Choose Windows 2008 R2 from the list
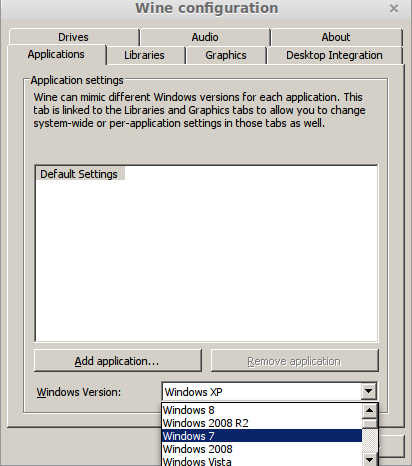The width and height of the screenshot is (412, 466). click(x=262, y=423)
